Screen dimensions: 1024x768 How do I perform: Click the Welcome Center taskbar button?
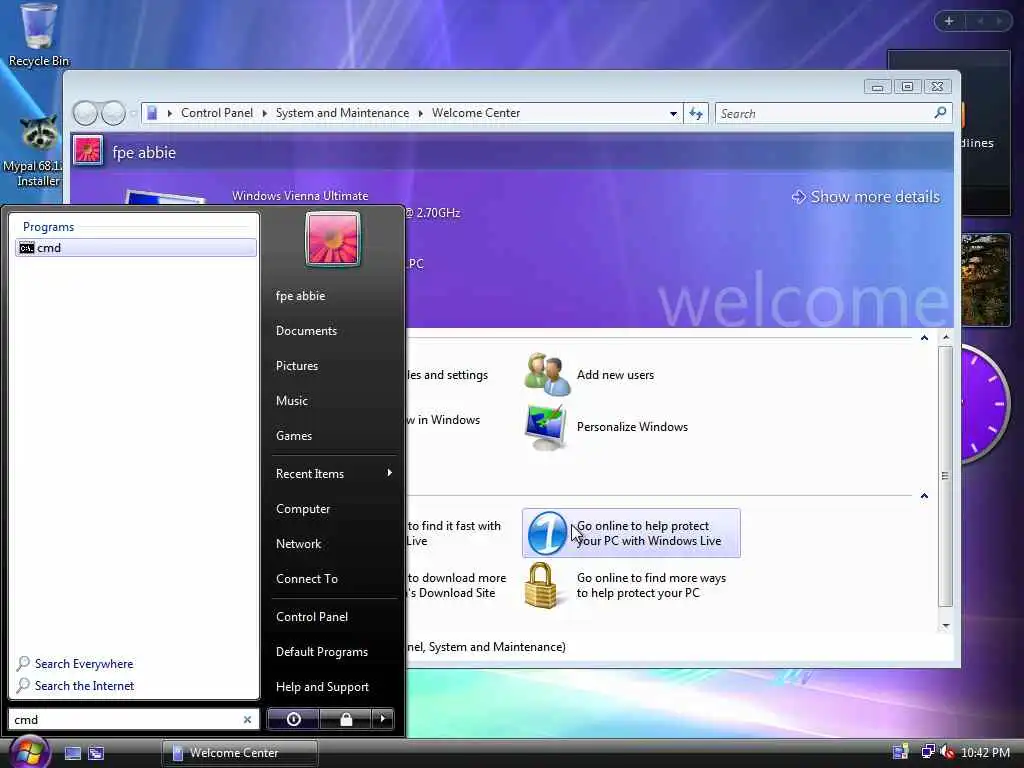coord(240,753)
